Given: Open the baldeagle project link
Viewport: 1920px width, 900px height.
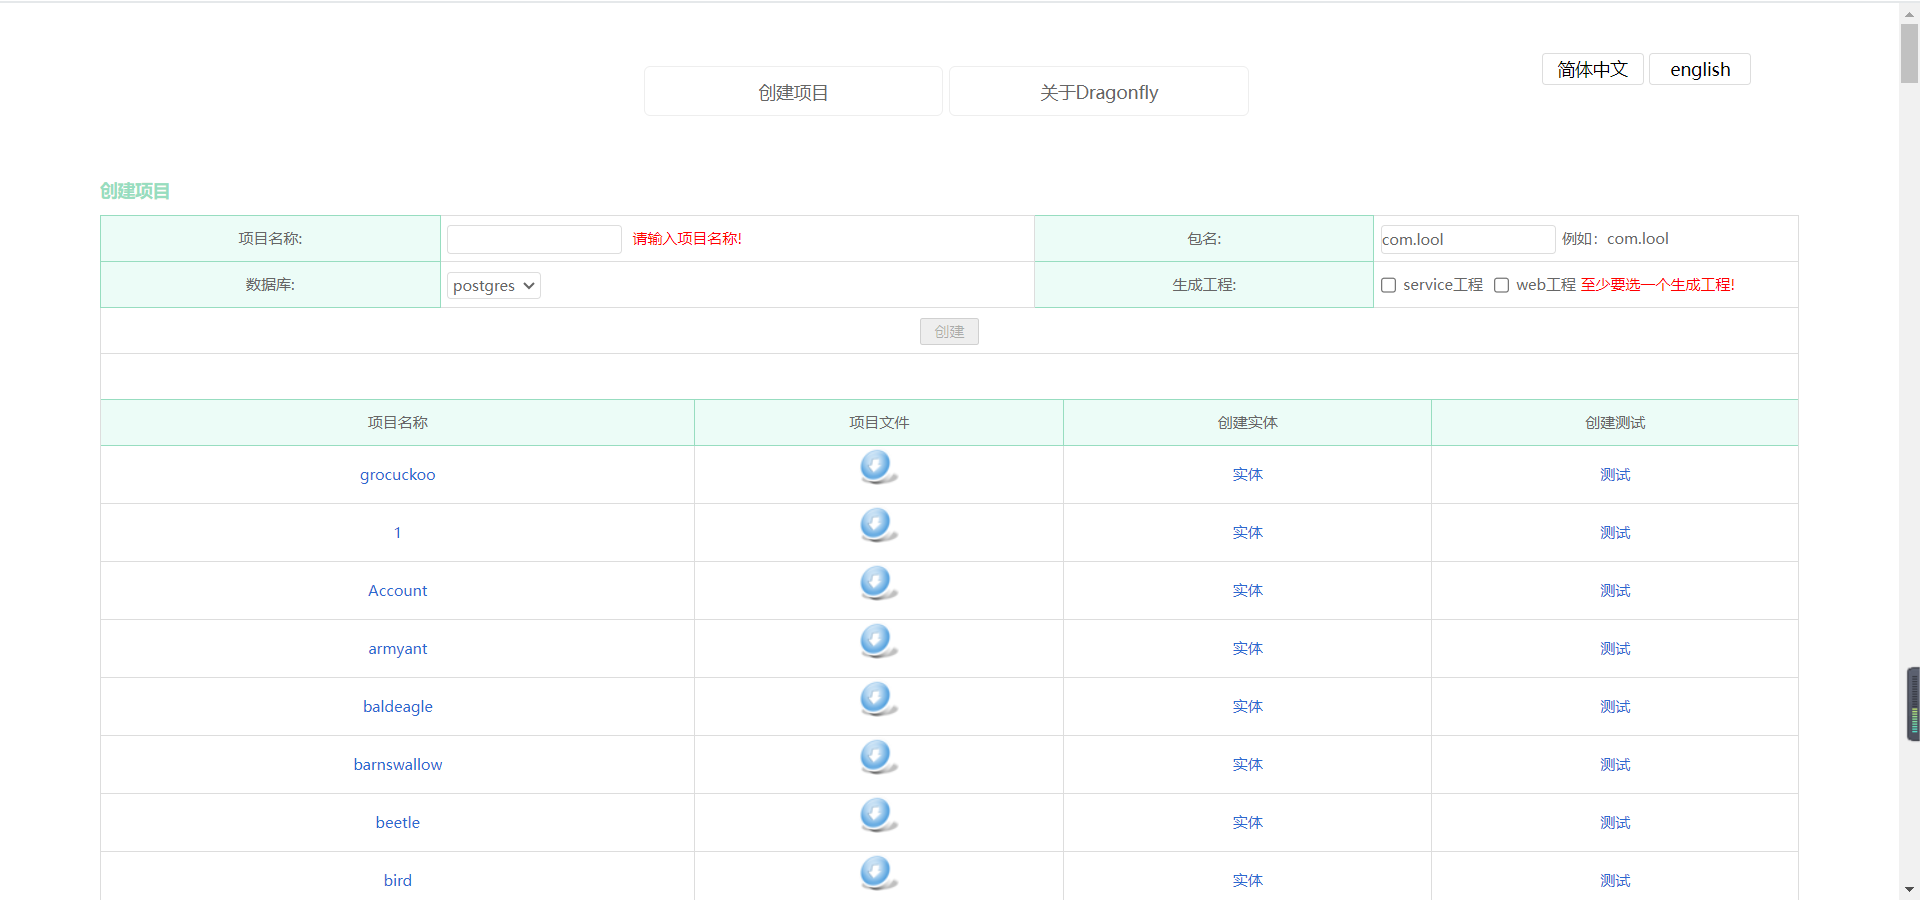Looking at the screenshot, I should click(x=398, y=707).
